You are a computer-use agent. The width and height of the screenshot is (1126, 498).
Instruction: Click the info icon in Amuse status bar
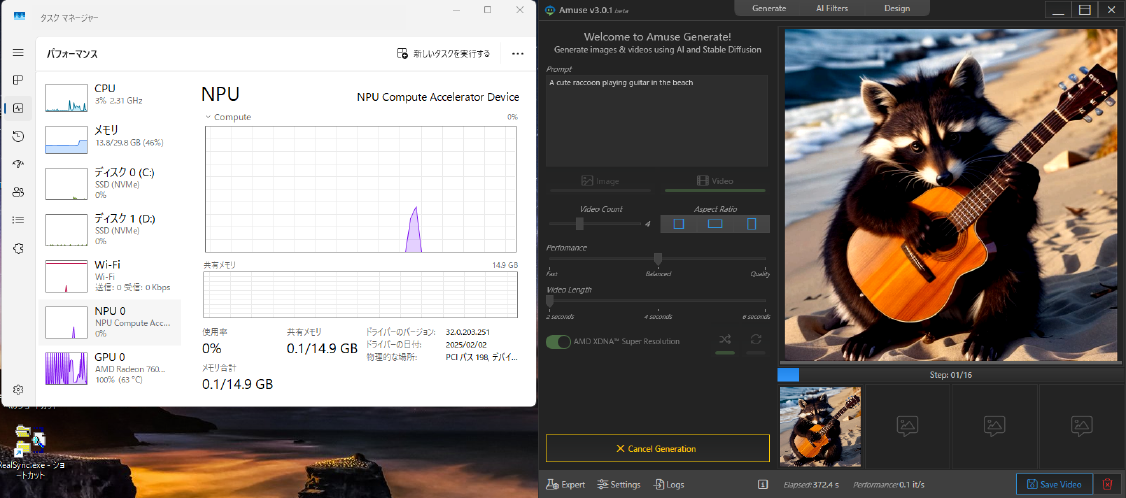(x=763, y=484)
